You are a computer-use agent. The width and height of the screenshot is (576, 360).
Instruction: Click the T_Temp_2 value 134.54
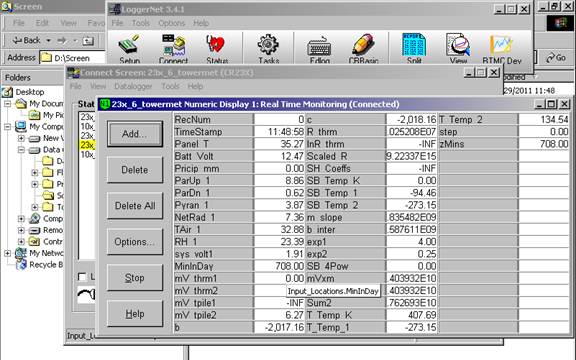(x=544, y=119)
